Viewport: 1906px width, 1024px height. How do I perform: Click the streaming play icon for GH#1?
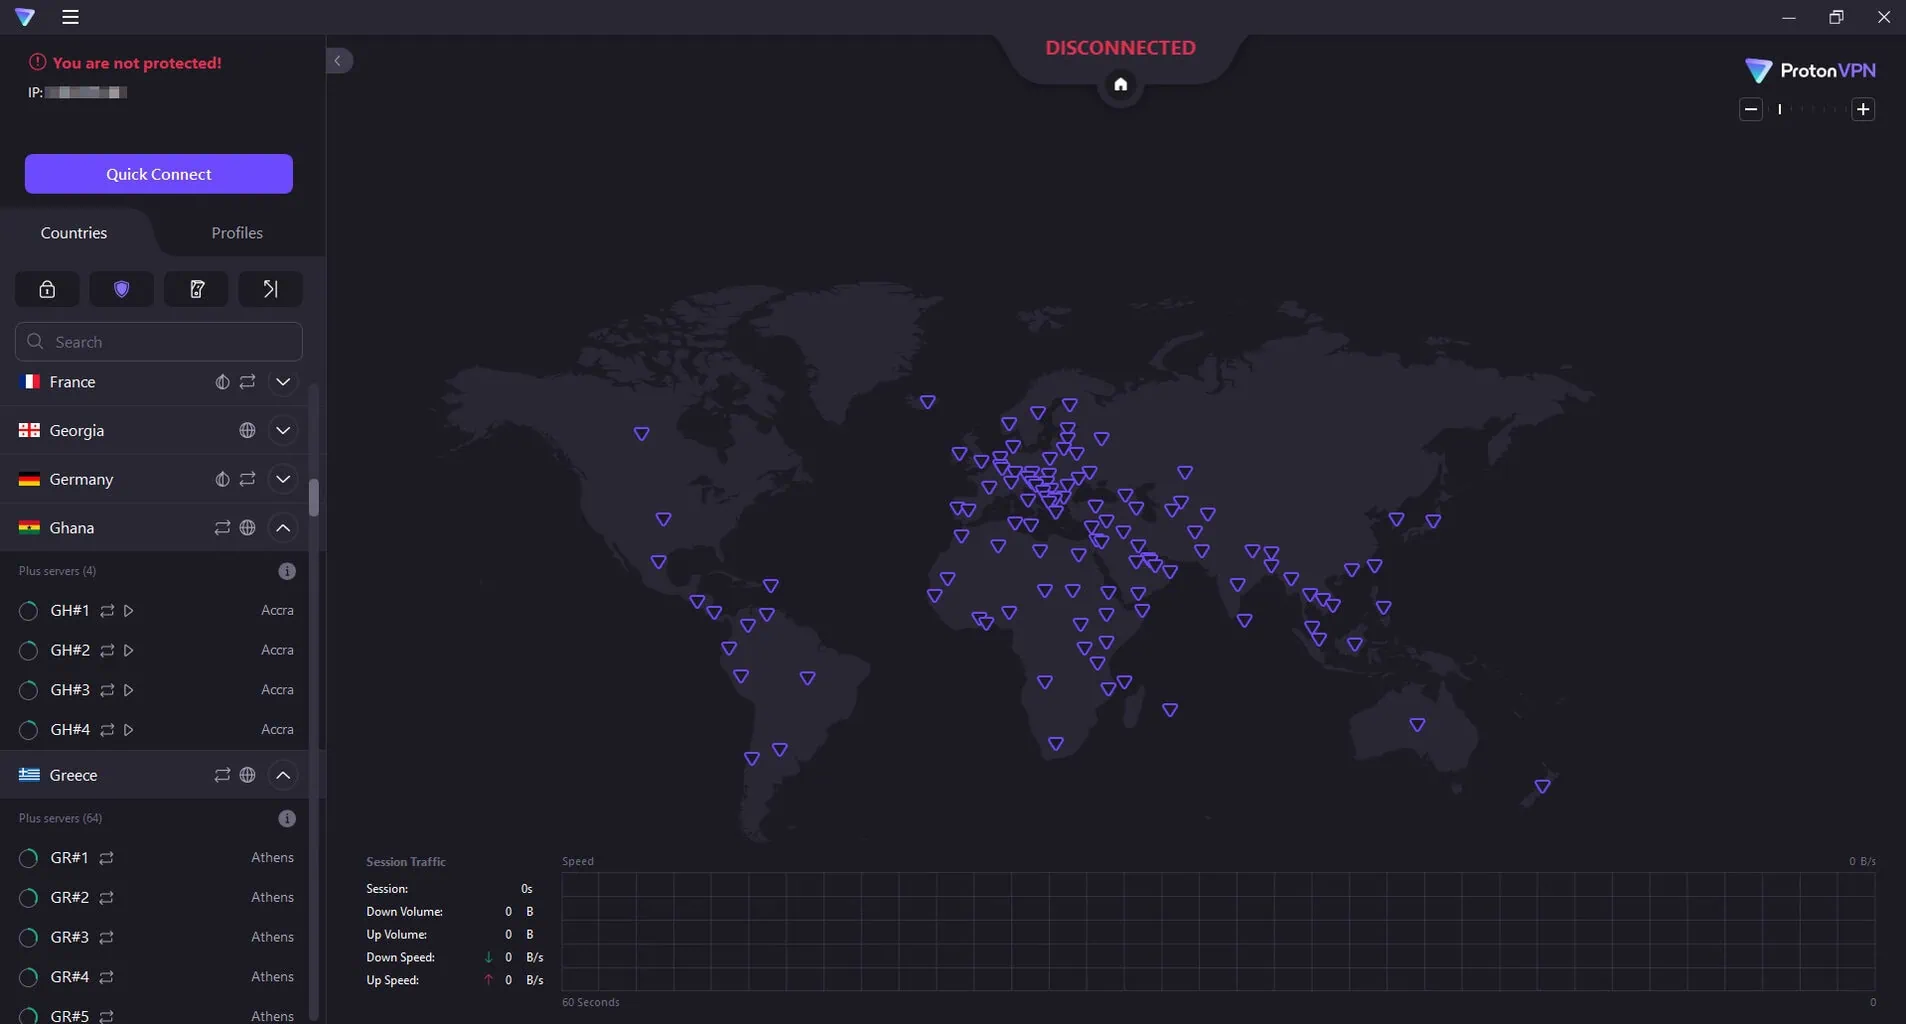[x=129, y=611]
